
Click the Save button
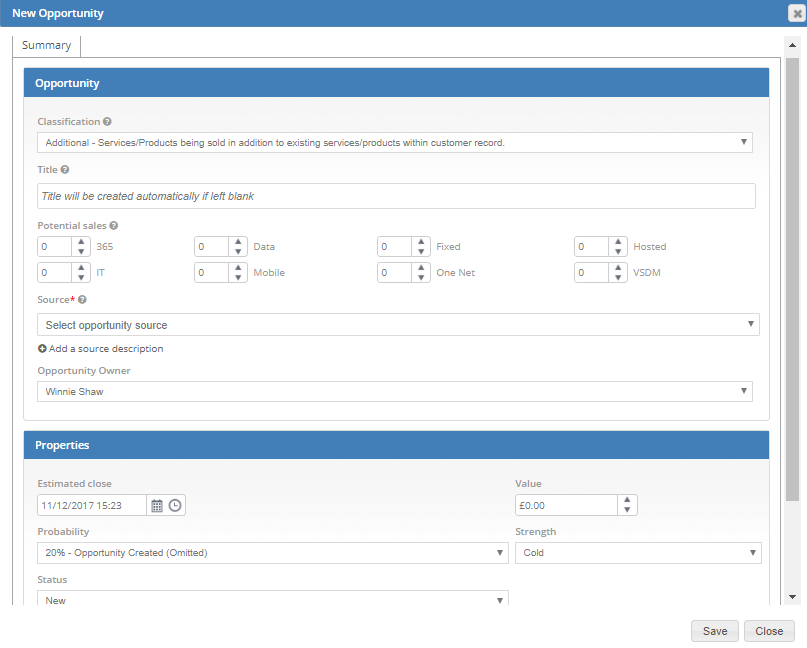pyautogui.click(x=715, y=631)
